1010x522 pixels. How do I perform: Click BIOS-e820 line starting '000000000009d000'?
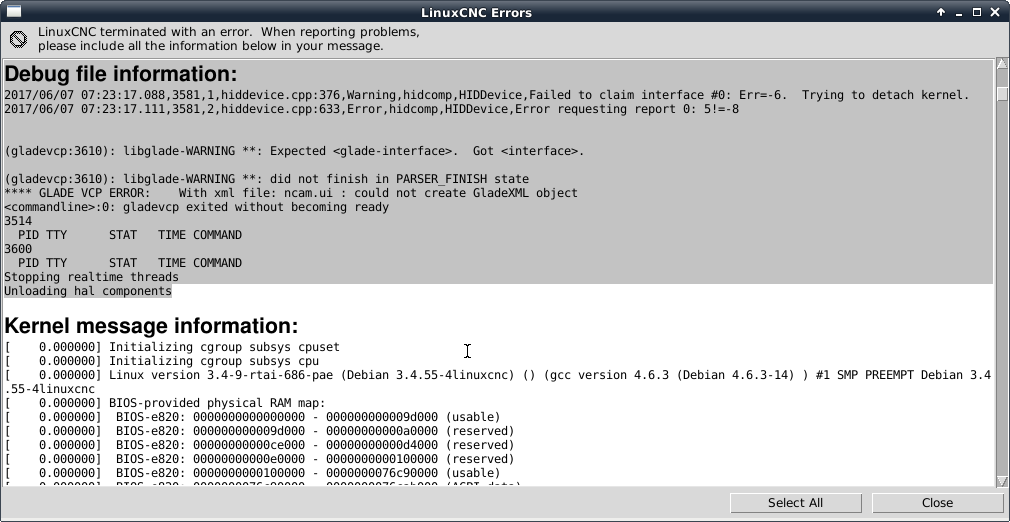tap(260, 430)
